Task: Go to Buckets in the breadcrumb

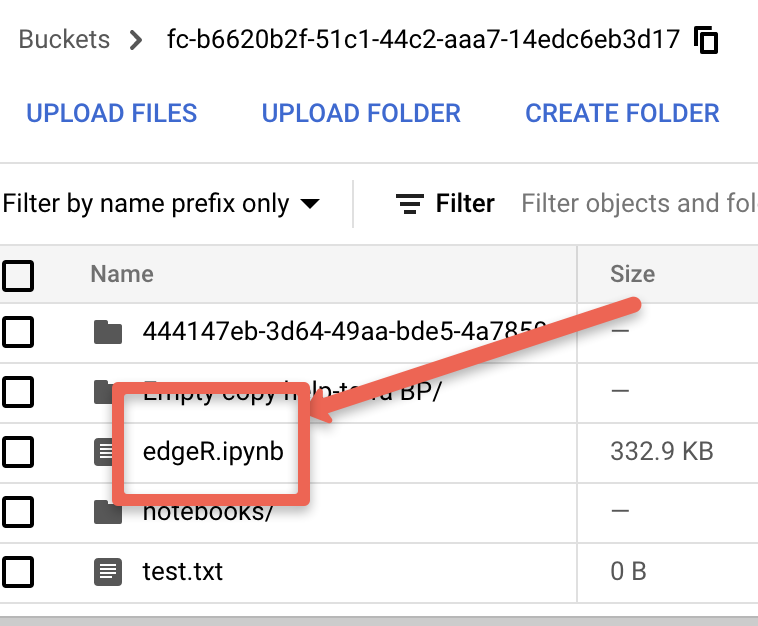Action: [x=65, y=41]
